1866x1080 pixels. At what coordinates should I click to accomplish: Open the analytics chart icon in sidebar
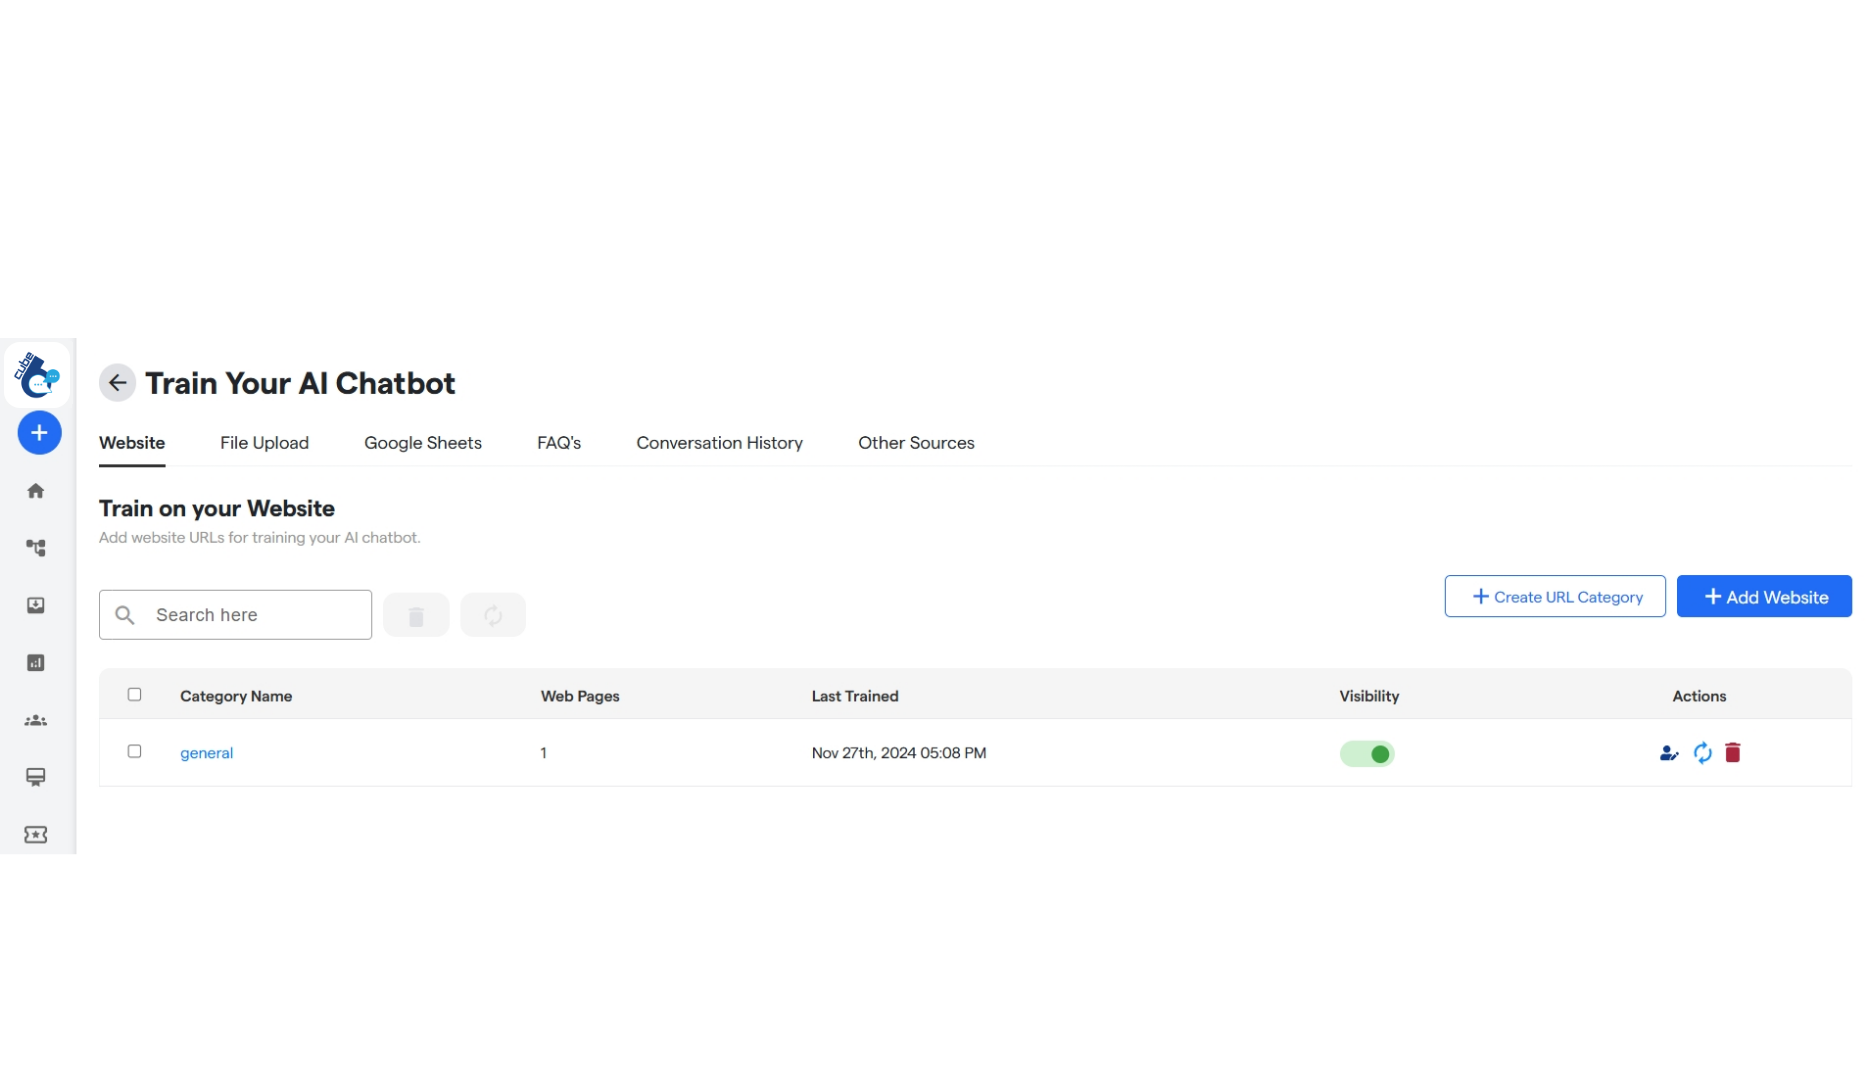(36, 663)
